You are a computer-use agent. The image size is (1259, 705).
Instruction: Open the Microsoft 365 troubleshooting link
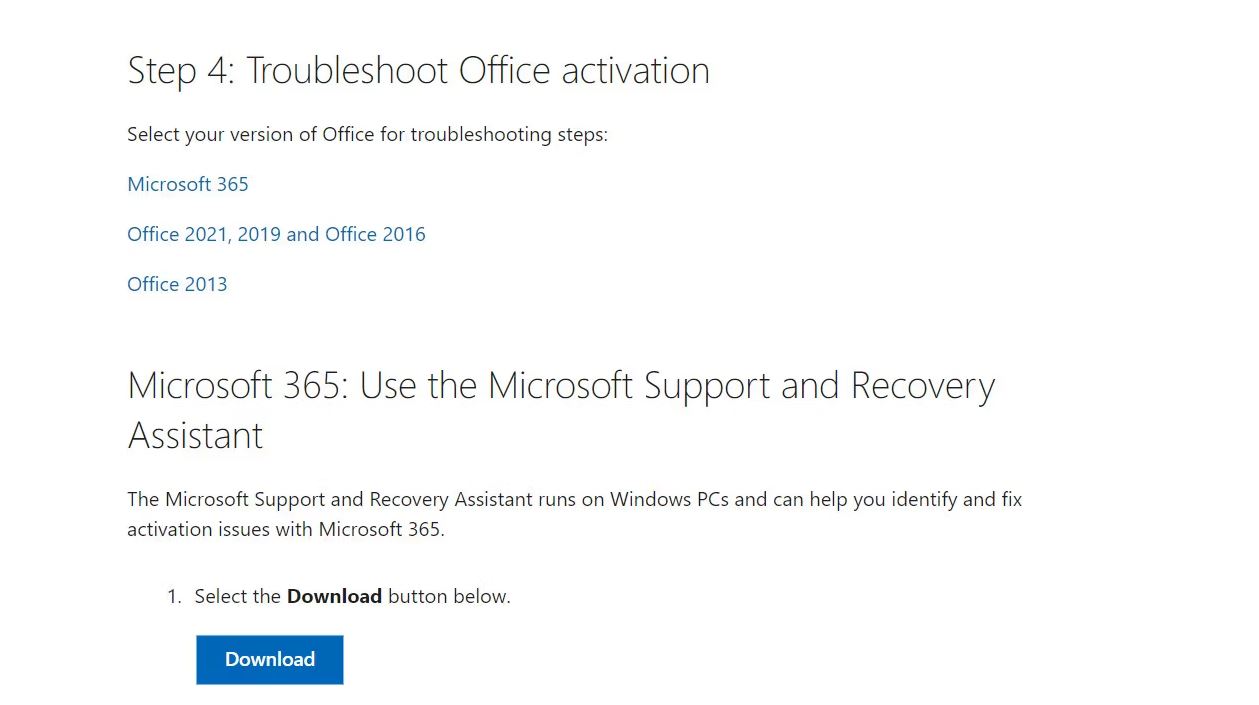point(188,184)
